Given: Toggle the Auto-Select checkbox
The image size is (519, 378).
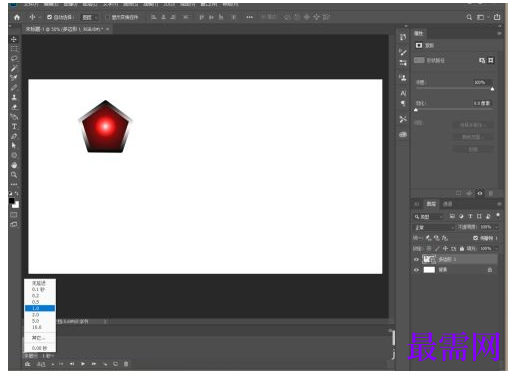Looking at the screenshot, I should tap(49, 17).
